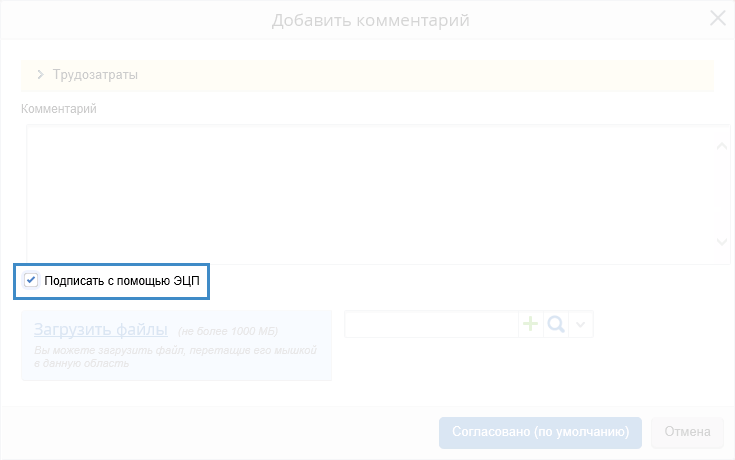Uncheck the 'Подписать с помощью ЭЦП' checkbox
Viewport: 735px width, 460px height.
point(31,280)
